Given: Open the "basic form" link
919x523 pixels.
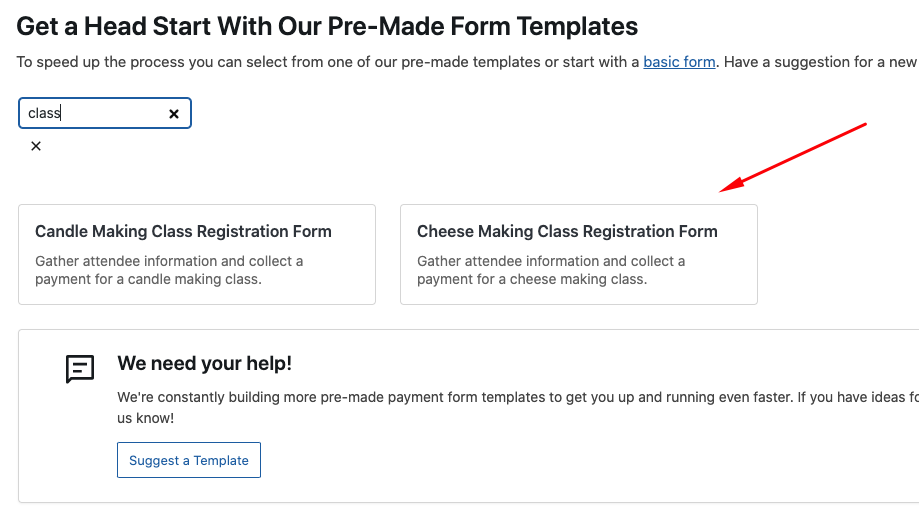Looking at the screenshot, I should [679, 62].
